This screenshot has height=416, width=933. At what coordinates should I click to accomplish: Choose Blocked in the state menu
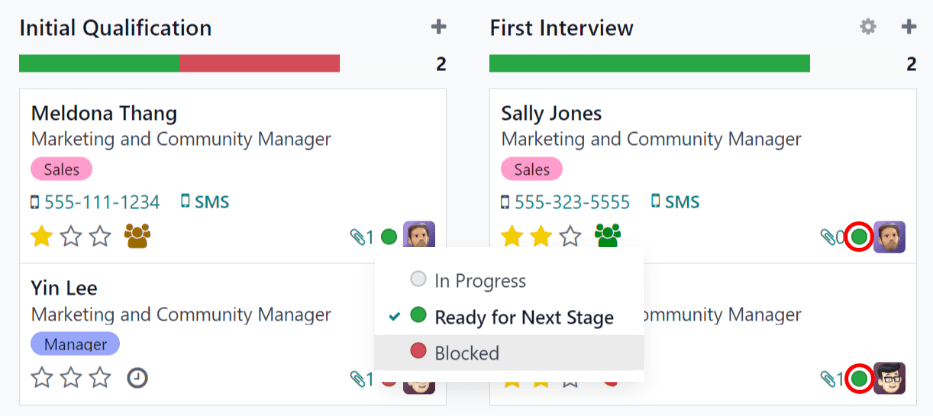coord(466,352)
